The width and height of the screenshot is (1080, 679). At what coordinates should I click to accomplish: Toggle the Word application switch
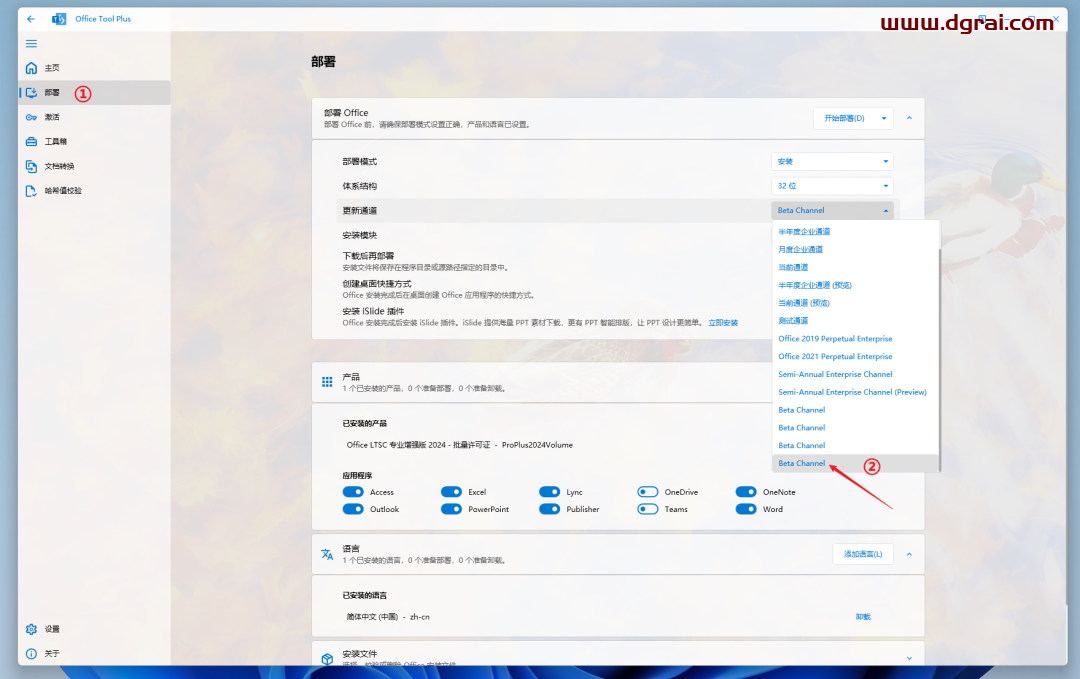click(x=746, y=509)
